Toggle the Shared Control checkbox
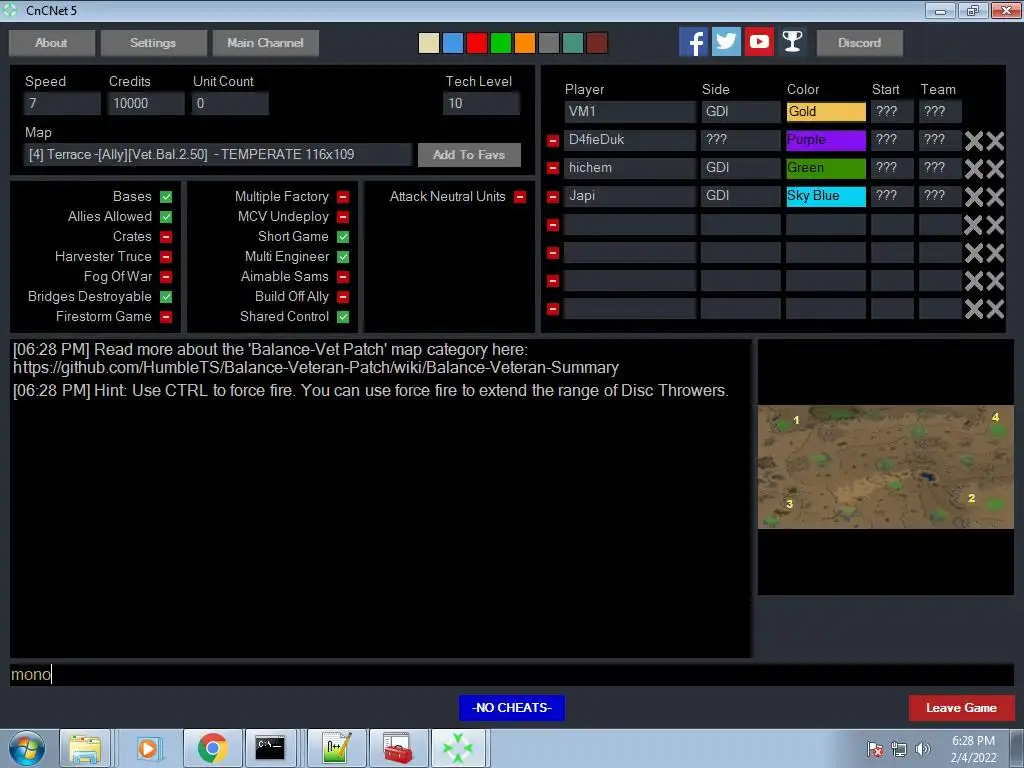Screen dimensions: 1024x768 pos(343,317)
